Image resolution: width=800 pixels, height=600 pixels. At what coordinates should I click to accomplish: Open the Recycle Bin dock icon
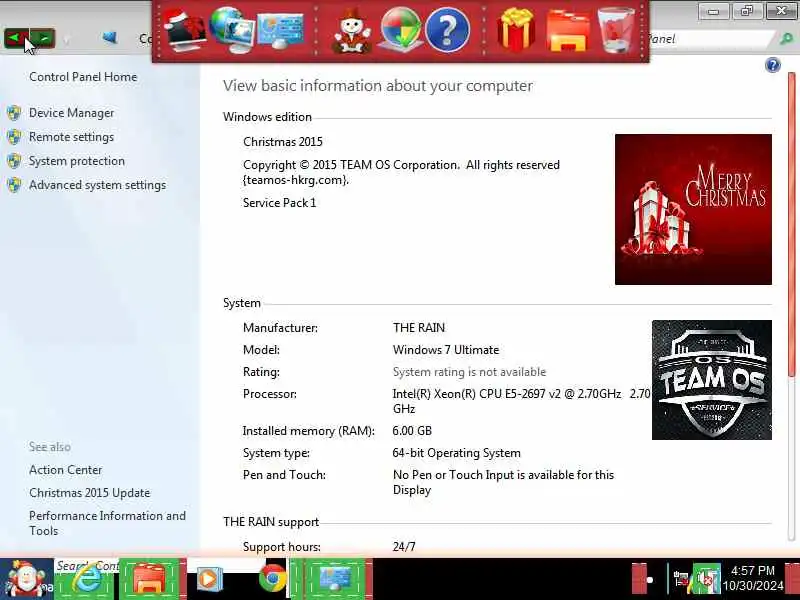(615, 30)
